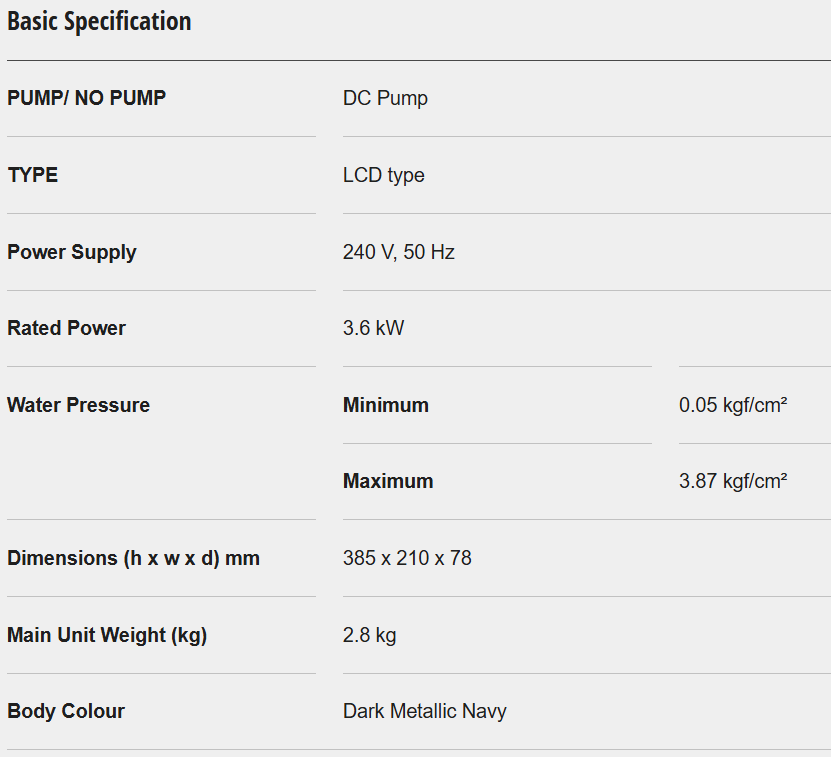Select the Dark Metallic Navy value
This screenshot has width=831, height=757.
pos(425,711)
